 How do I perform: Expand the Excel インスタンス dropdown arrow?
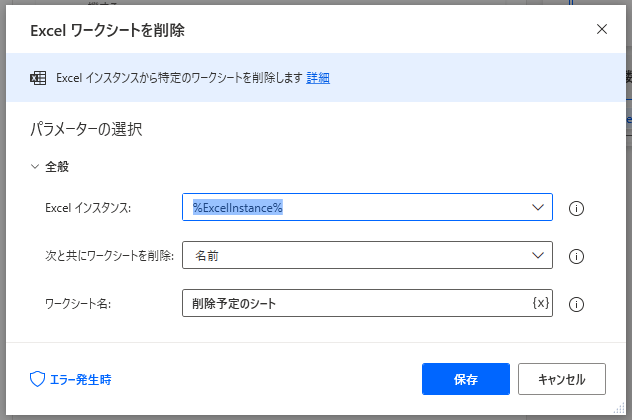click(x=536, y=207)
